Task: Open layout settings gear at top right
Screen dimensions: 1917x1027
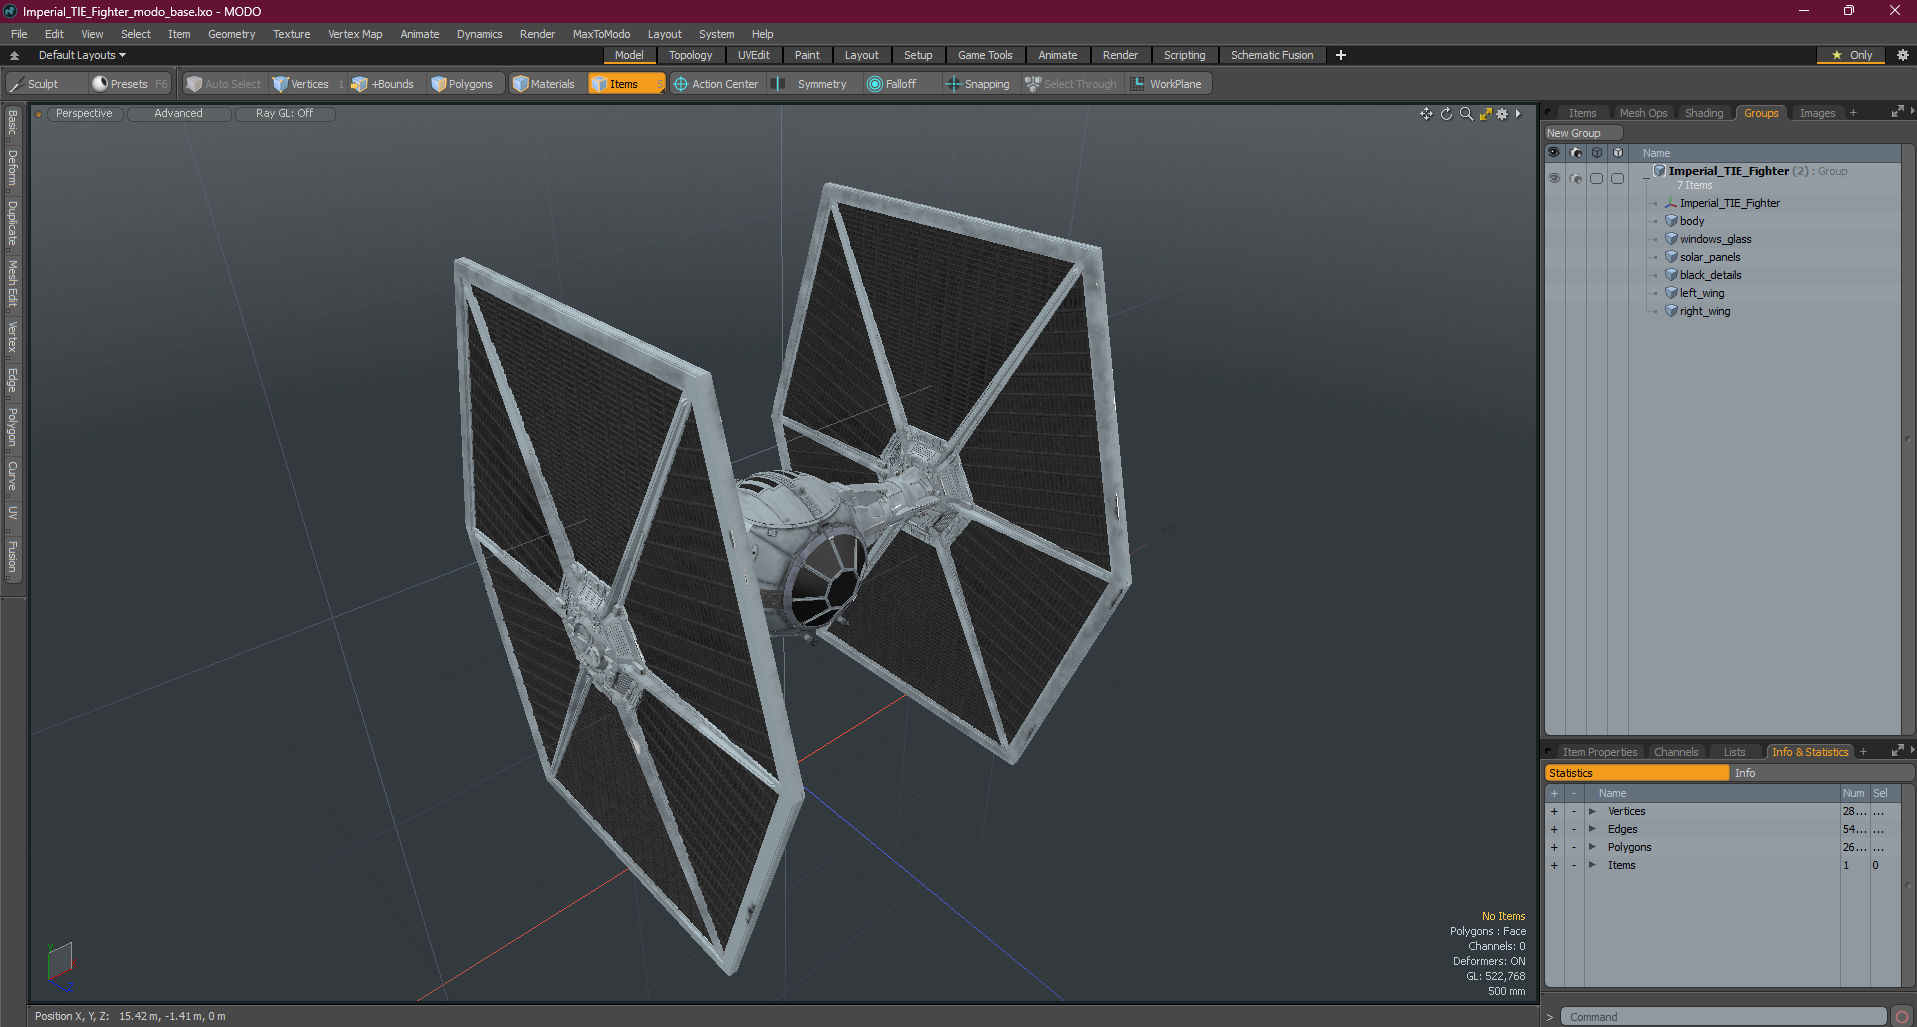Action: coord(1903,55)
